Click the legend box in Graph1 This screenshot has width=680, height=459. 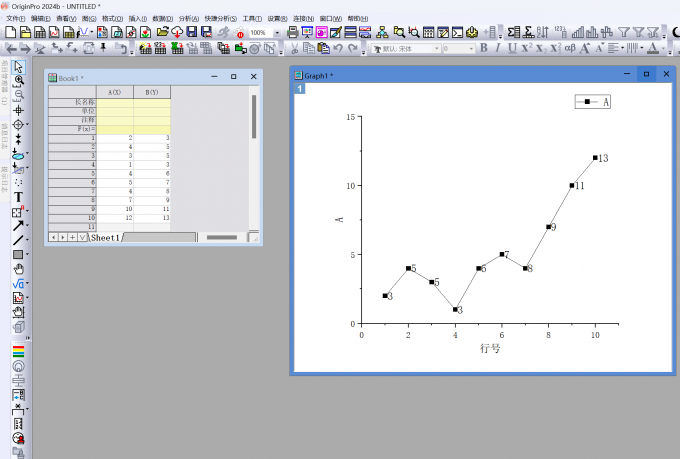click(592, 102)
